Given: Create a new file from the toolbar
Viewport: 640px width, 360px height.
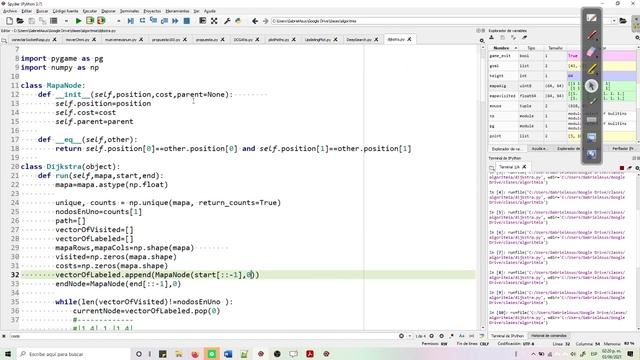Looking at the screenshot, I should click(x=9, y=21).
